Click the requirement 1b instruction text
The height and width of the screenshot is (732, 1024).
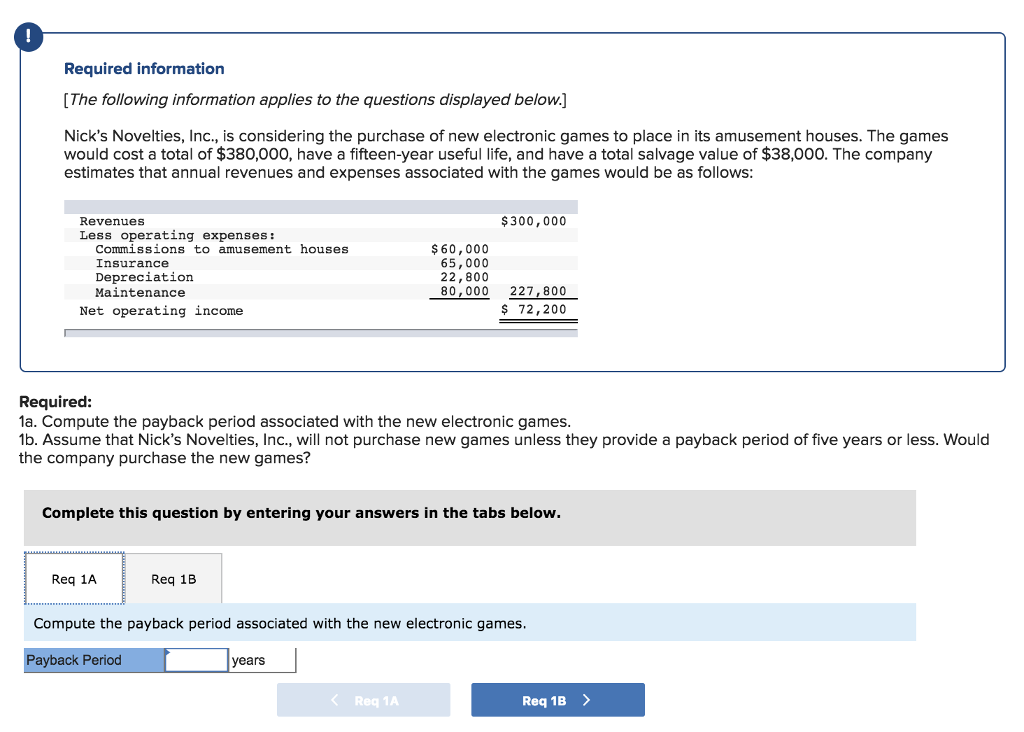(504, 449)
